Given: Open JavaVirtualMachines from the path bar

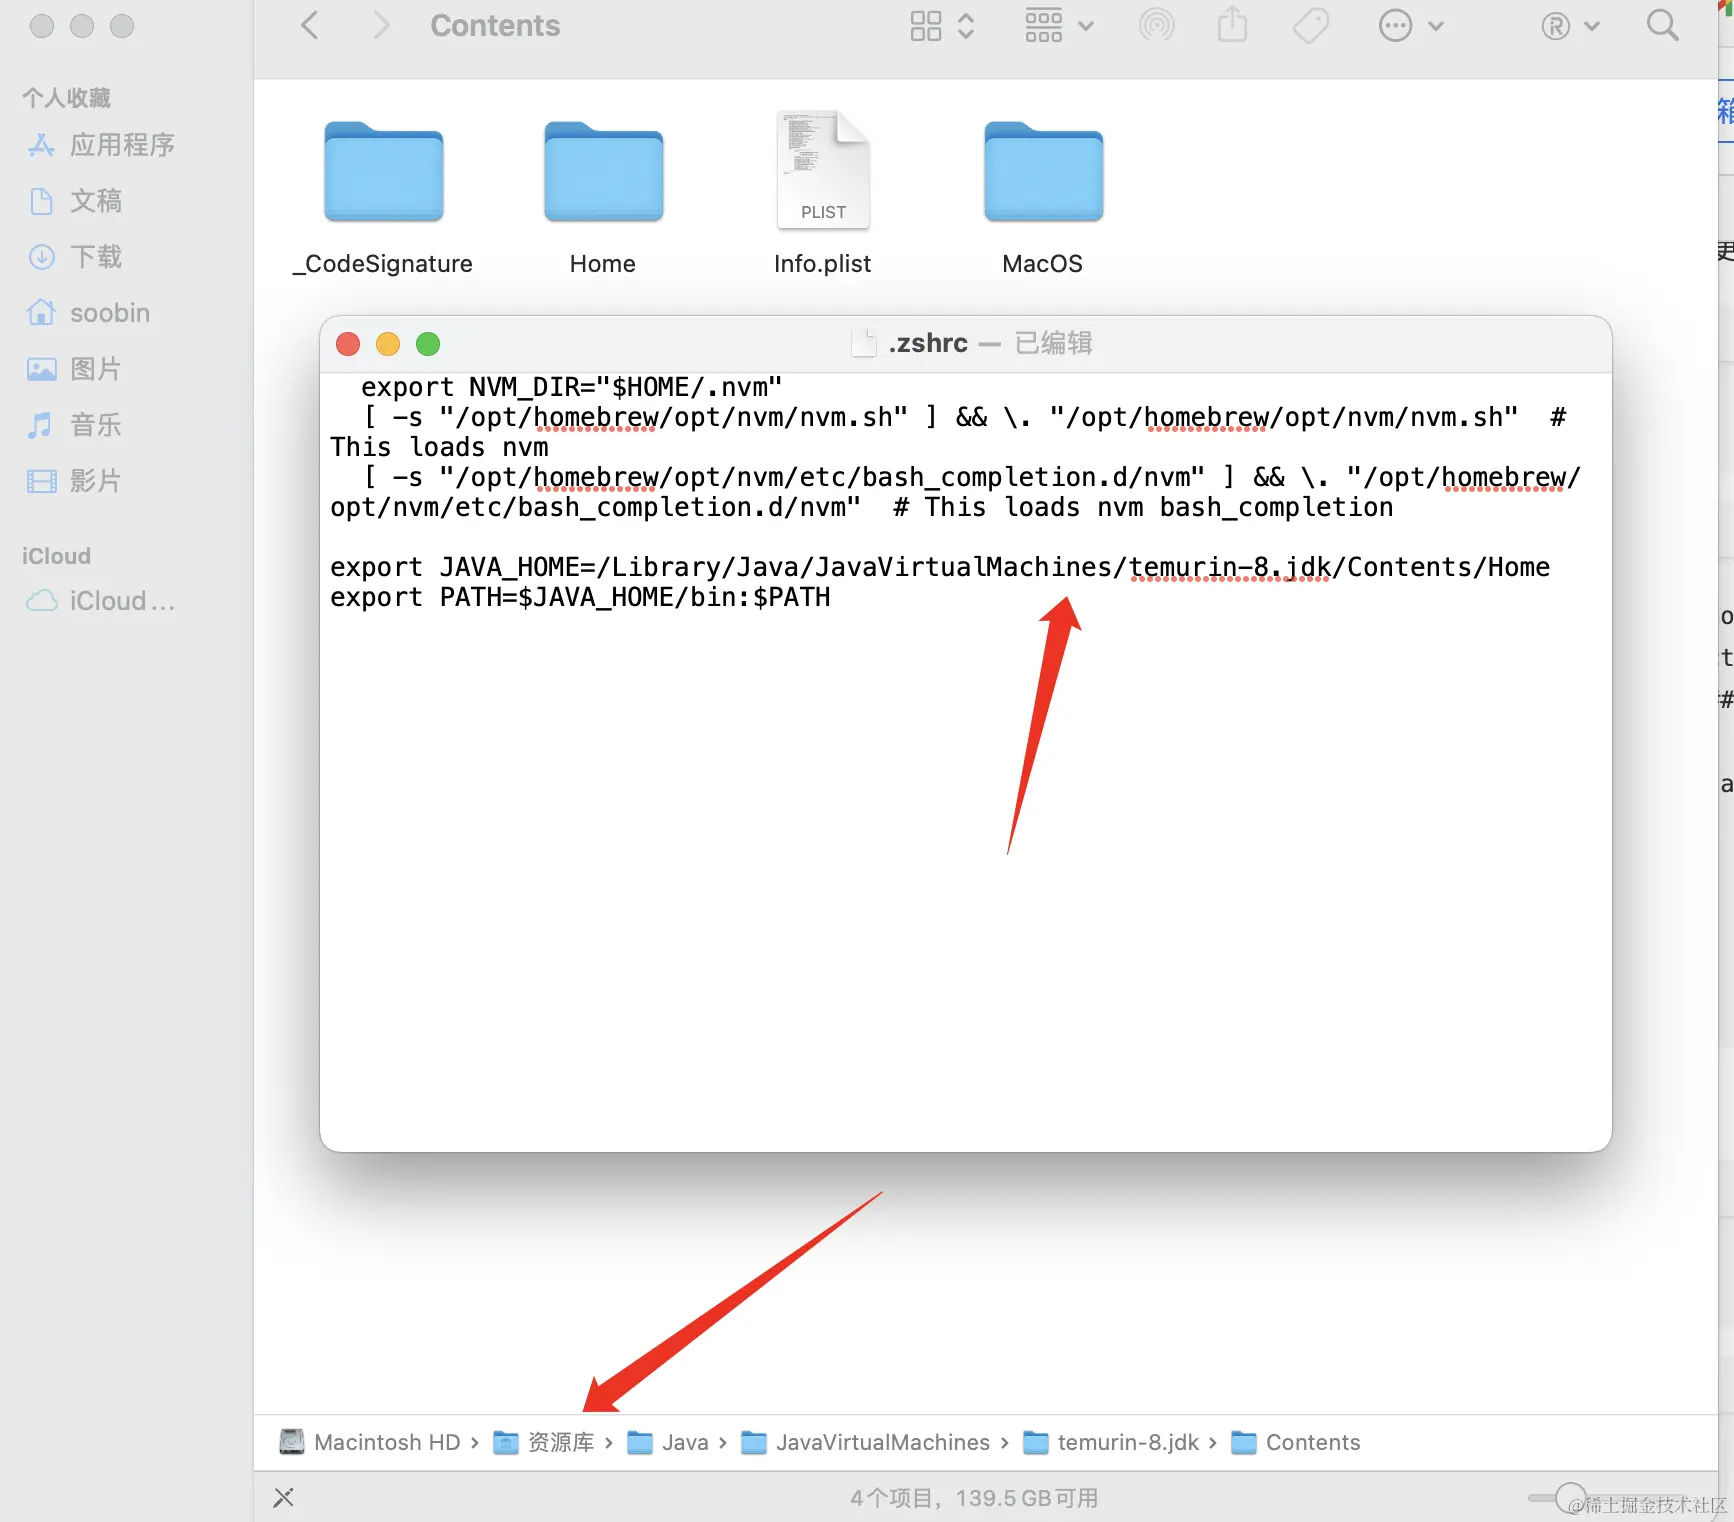Looking at the screenshot, I should coord(881,1442).
